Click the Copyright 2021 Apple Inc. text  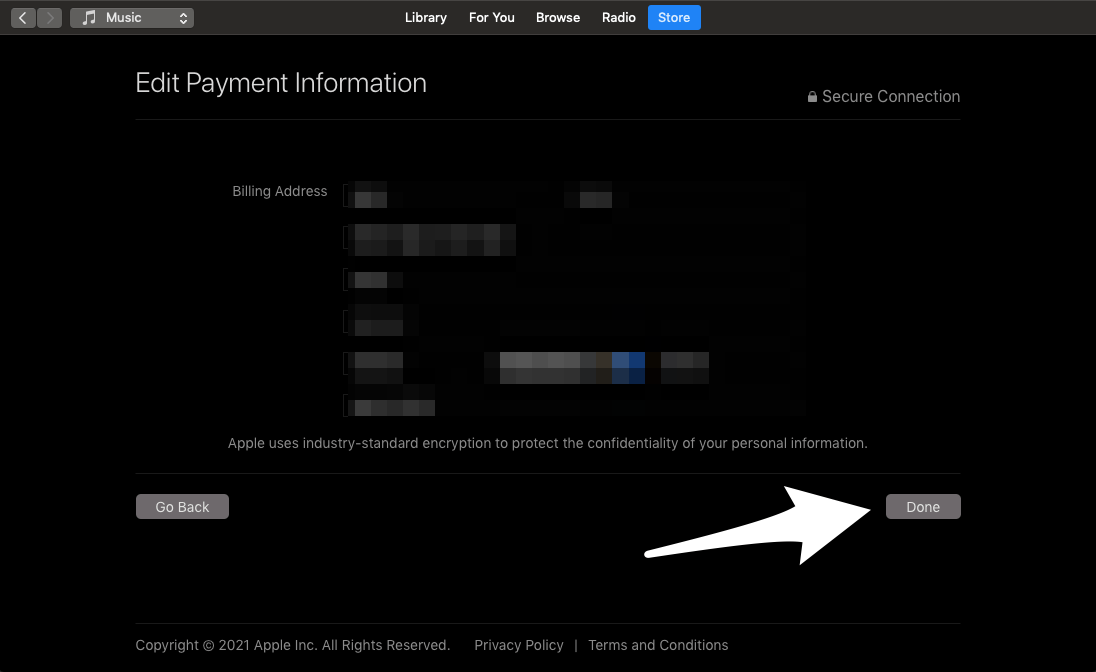click(x=293, y=645)
